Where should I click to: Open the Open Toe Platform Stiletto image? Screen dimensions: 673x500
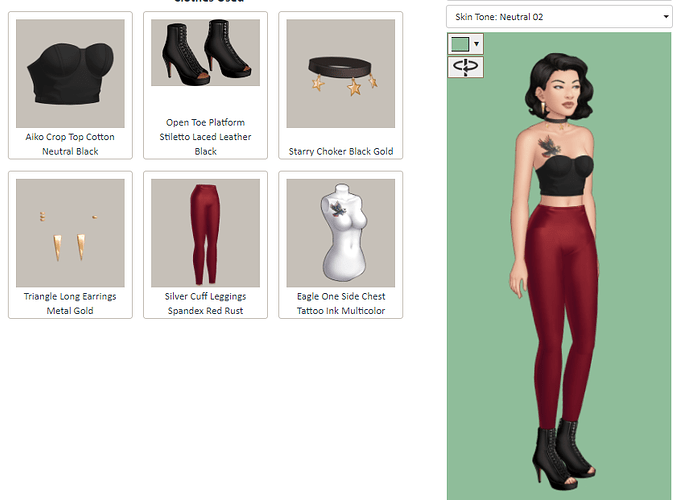(206, 52)
